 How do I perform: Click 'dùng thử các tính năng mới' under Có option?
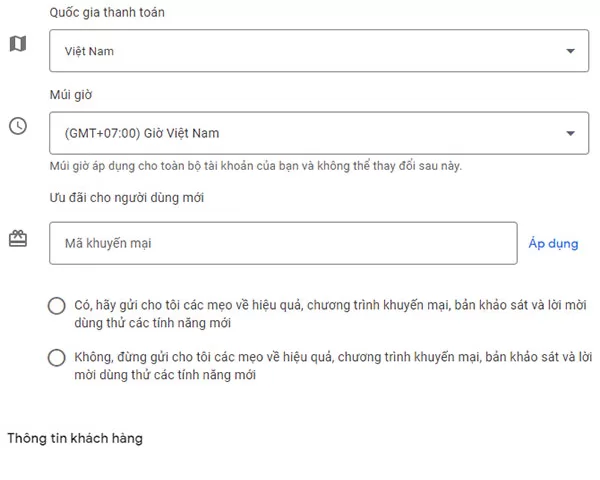click(x=153, y=323)
